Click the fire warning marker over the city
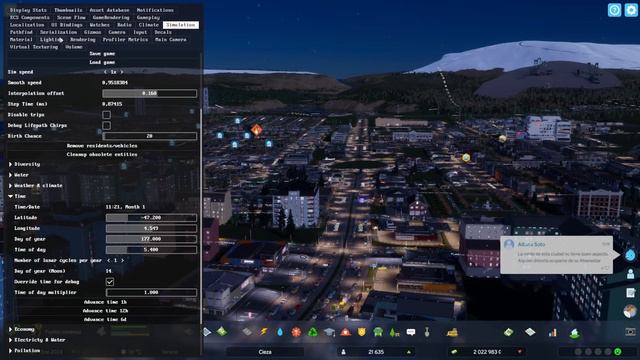Image resolution: width=640 pixels, height=360 pixels. tap(256, 130)
